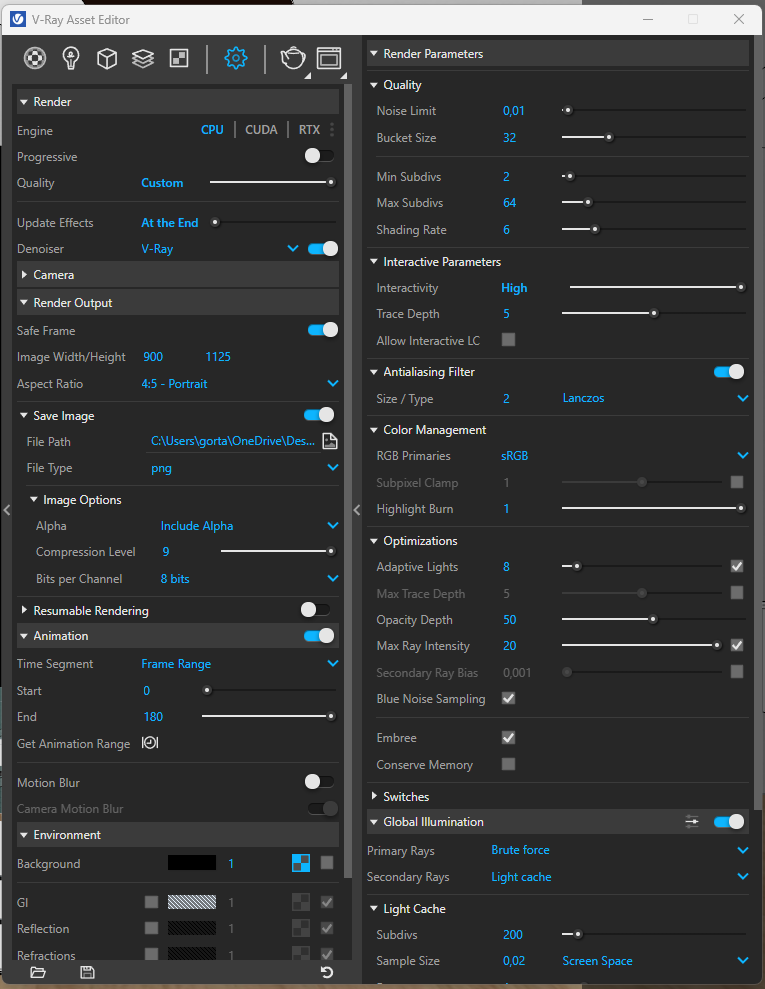This screenshot has height=989, width=765.
Task: Click the Light Cache Subdivs 200 value
Action: pos(513,934)
